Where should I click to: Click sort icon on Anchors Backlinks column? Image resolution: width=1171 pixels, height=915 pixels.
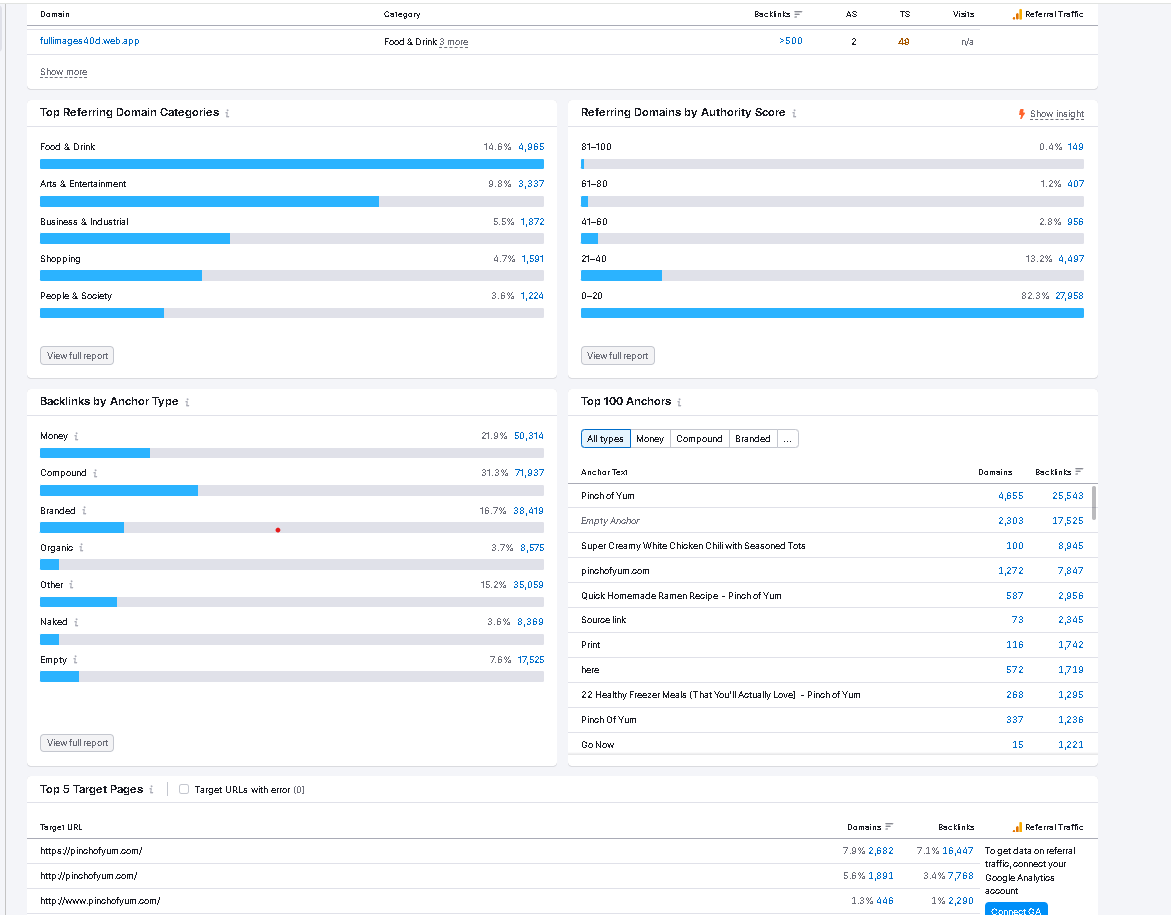(x=1079, y=472)
